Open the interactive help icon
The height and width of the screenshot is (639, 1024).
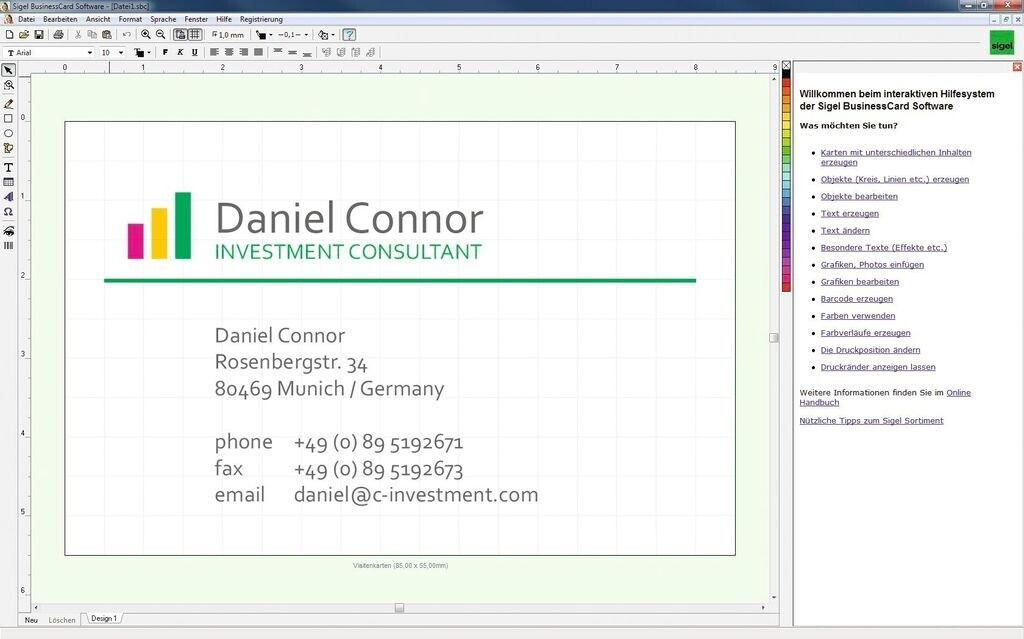coord(349,34)
